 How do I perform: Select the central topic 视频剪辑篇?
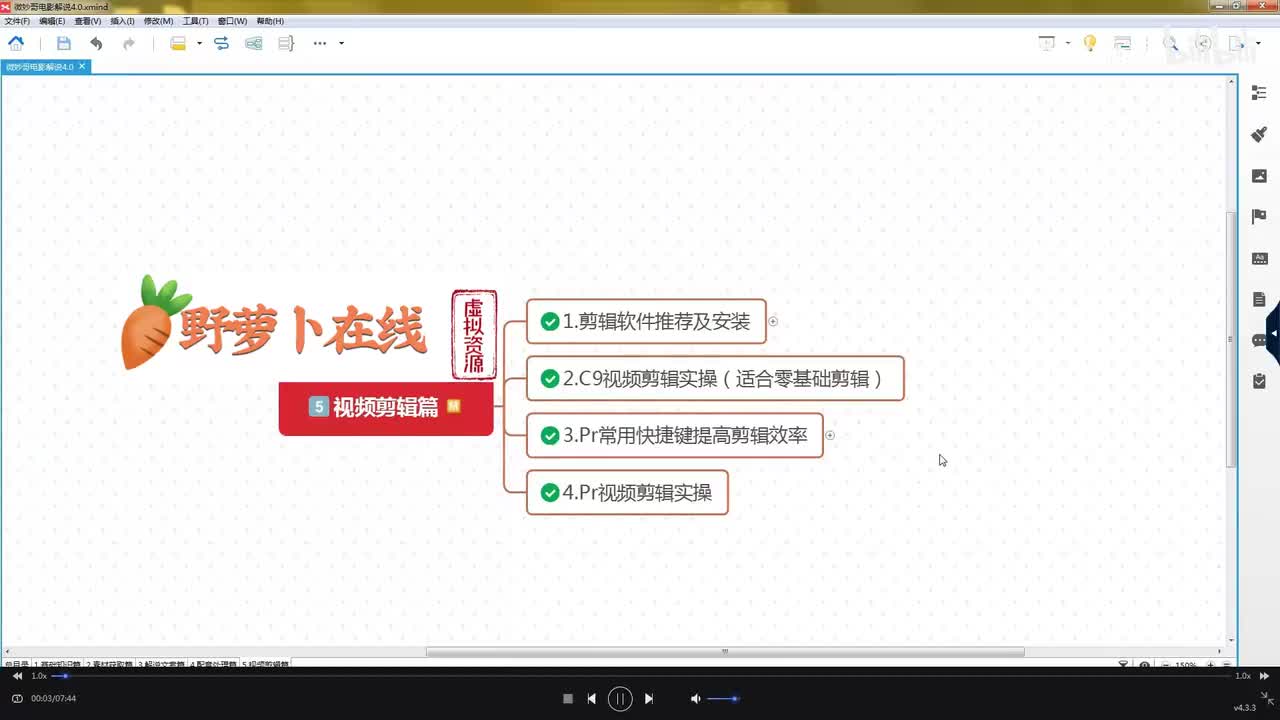(x=386, y=408)
